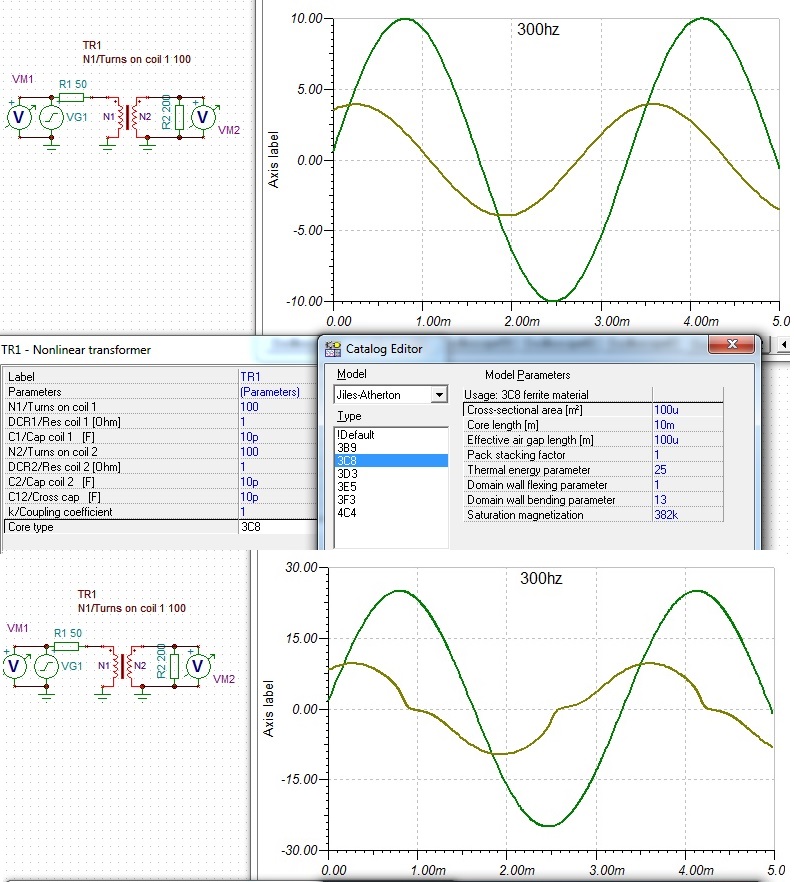Viewport: 794px width, 882px height.
Task: Click Axis label on the top graph
Action: [273, 160]
